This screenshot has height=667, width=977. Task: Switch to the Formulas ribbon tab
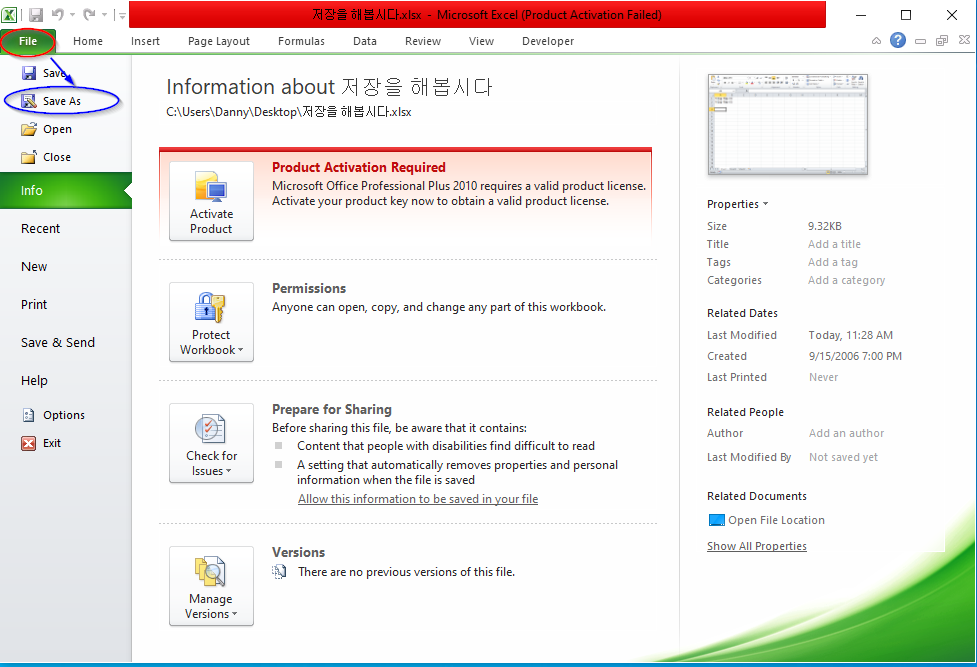click(x=302, y=41)
